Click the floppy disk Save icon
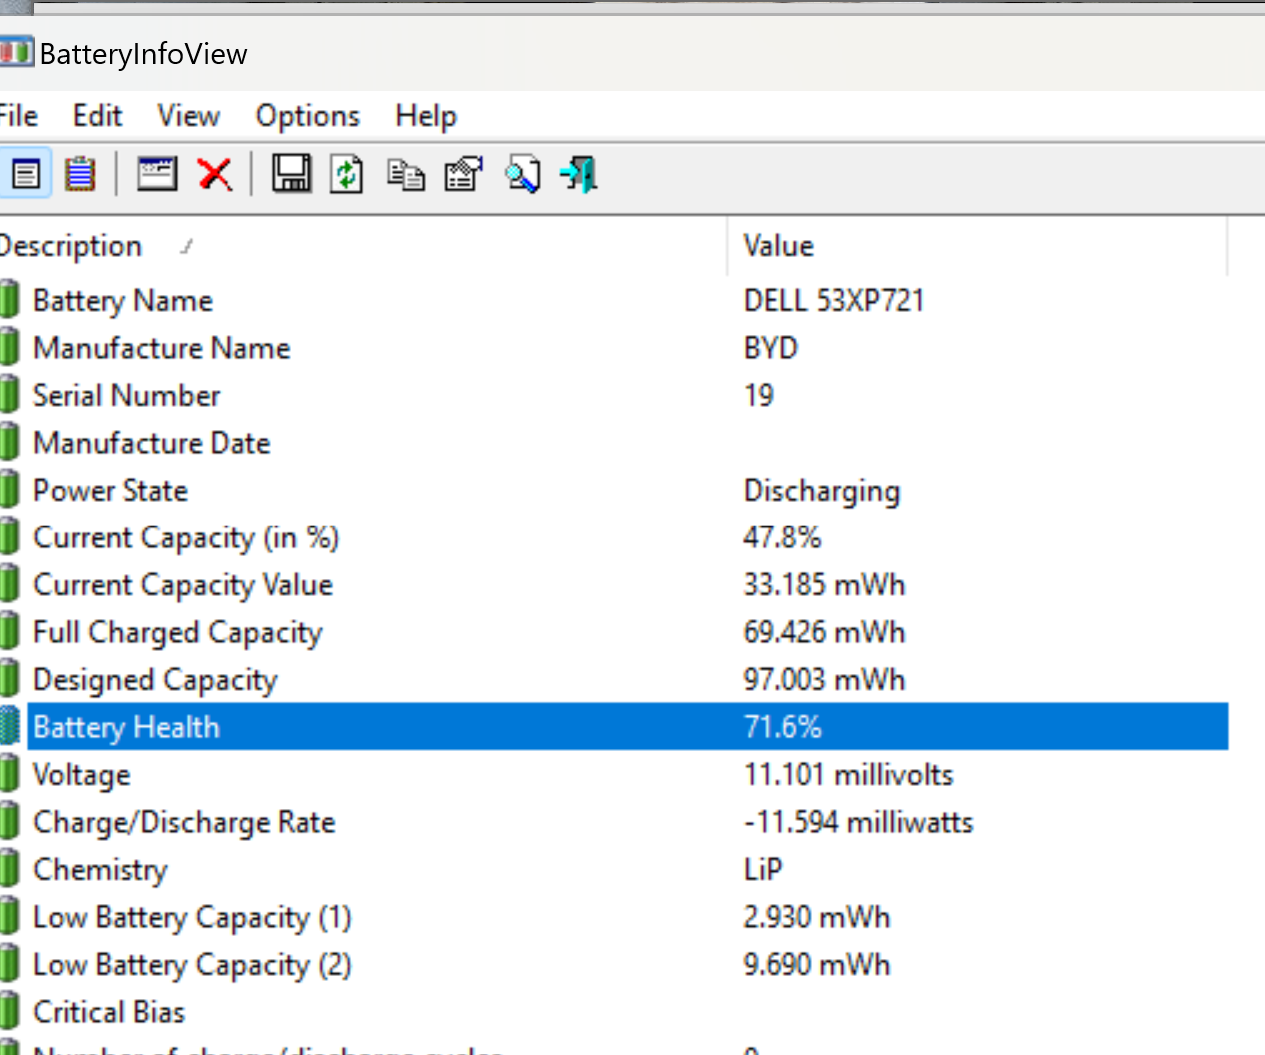1265x1055 pixels. pos(292,175)
